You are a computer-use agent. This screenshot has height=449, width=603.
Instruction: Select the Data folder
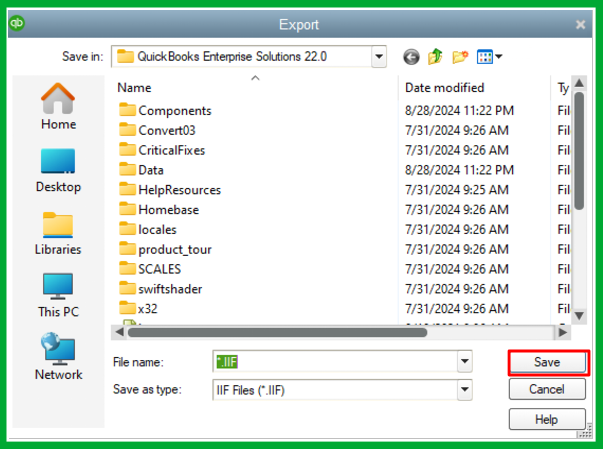pyautogui.click(x=141, y=170)
